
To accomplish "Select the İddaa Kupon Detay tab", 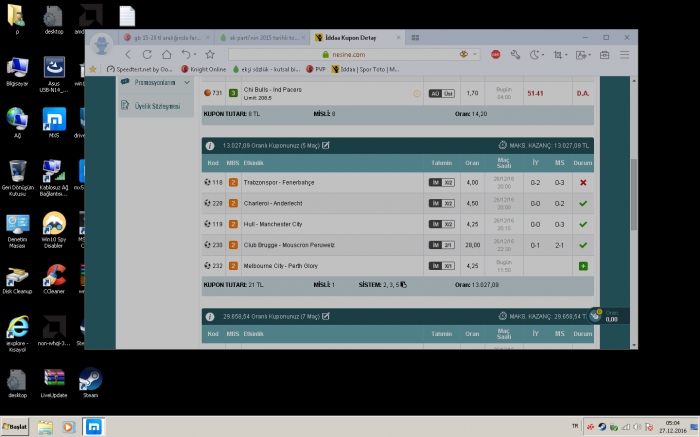I will (x=357, y=37).
